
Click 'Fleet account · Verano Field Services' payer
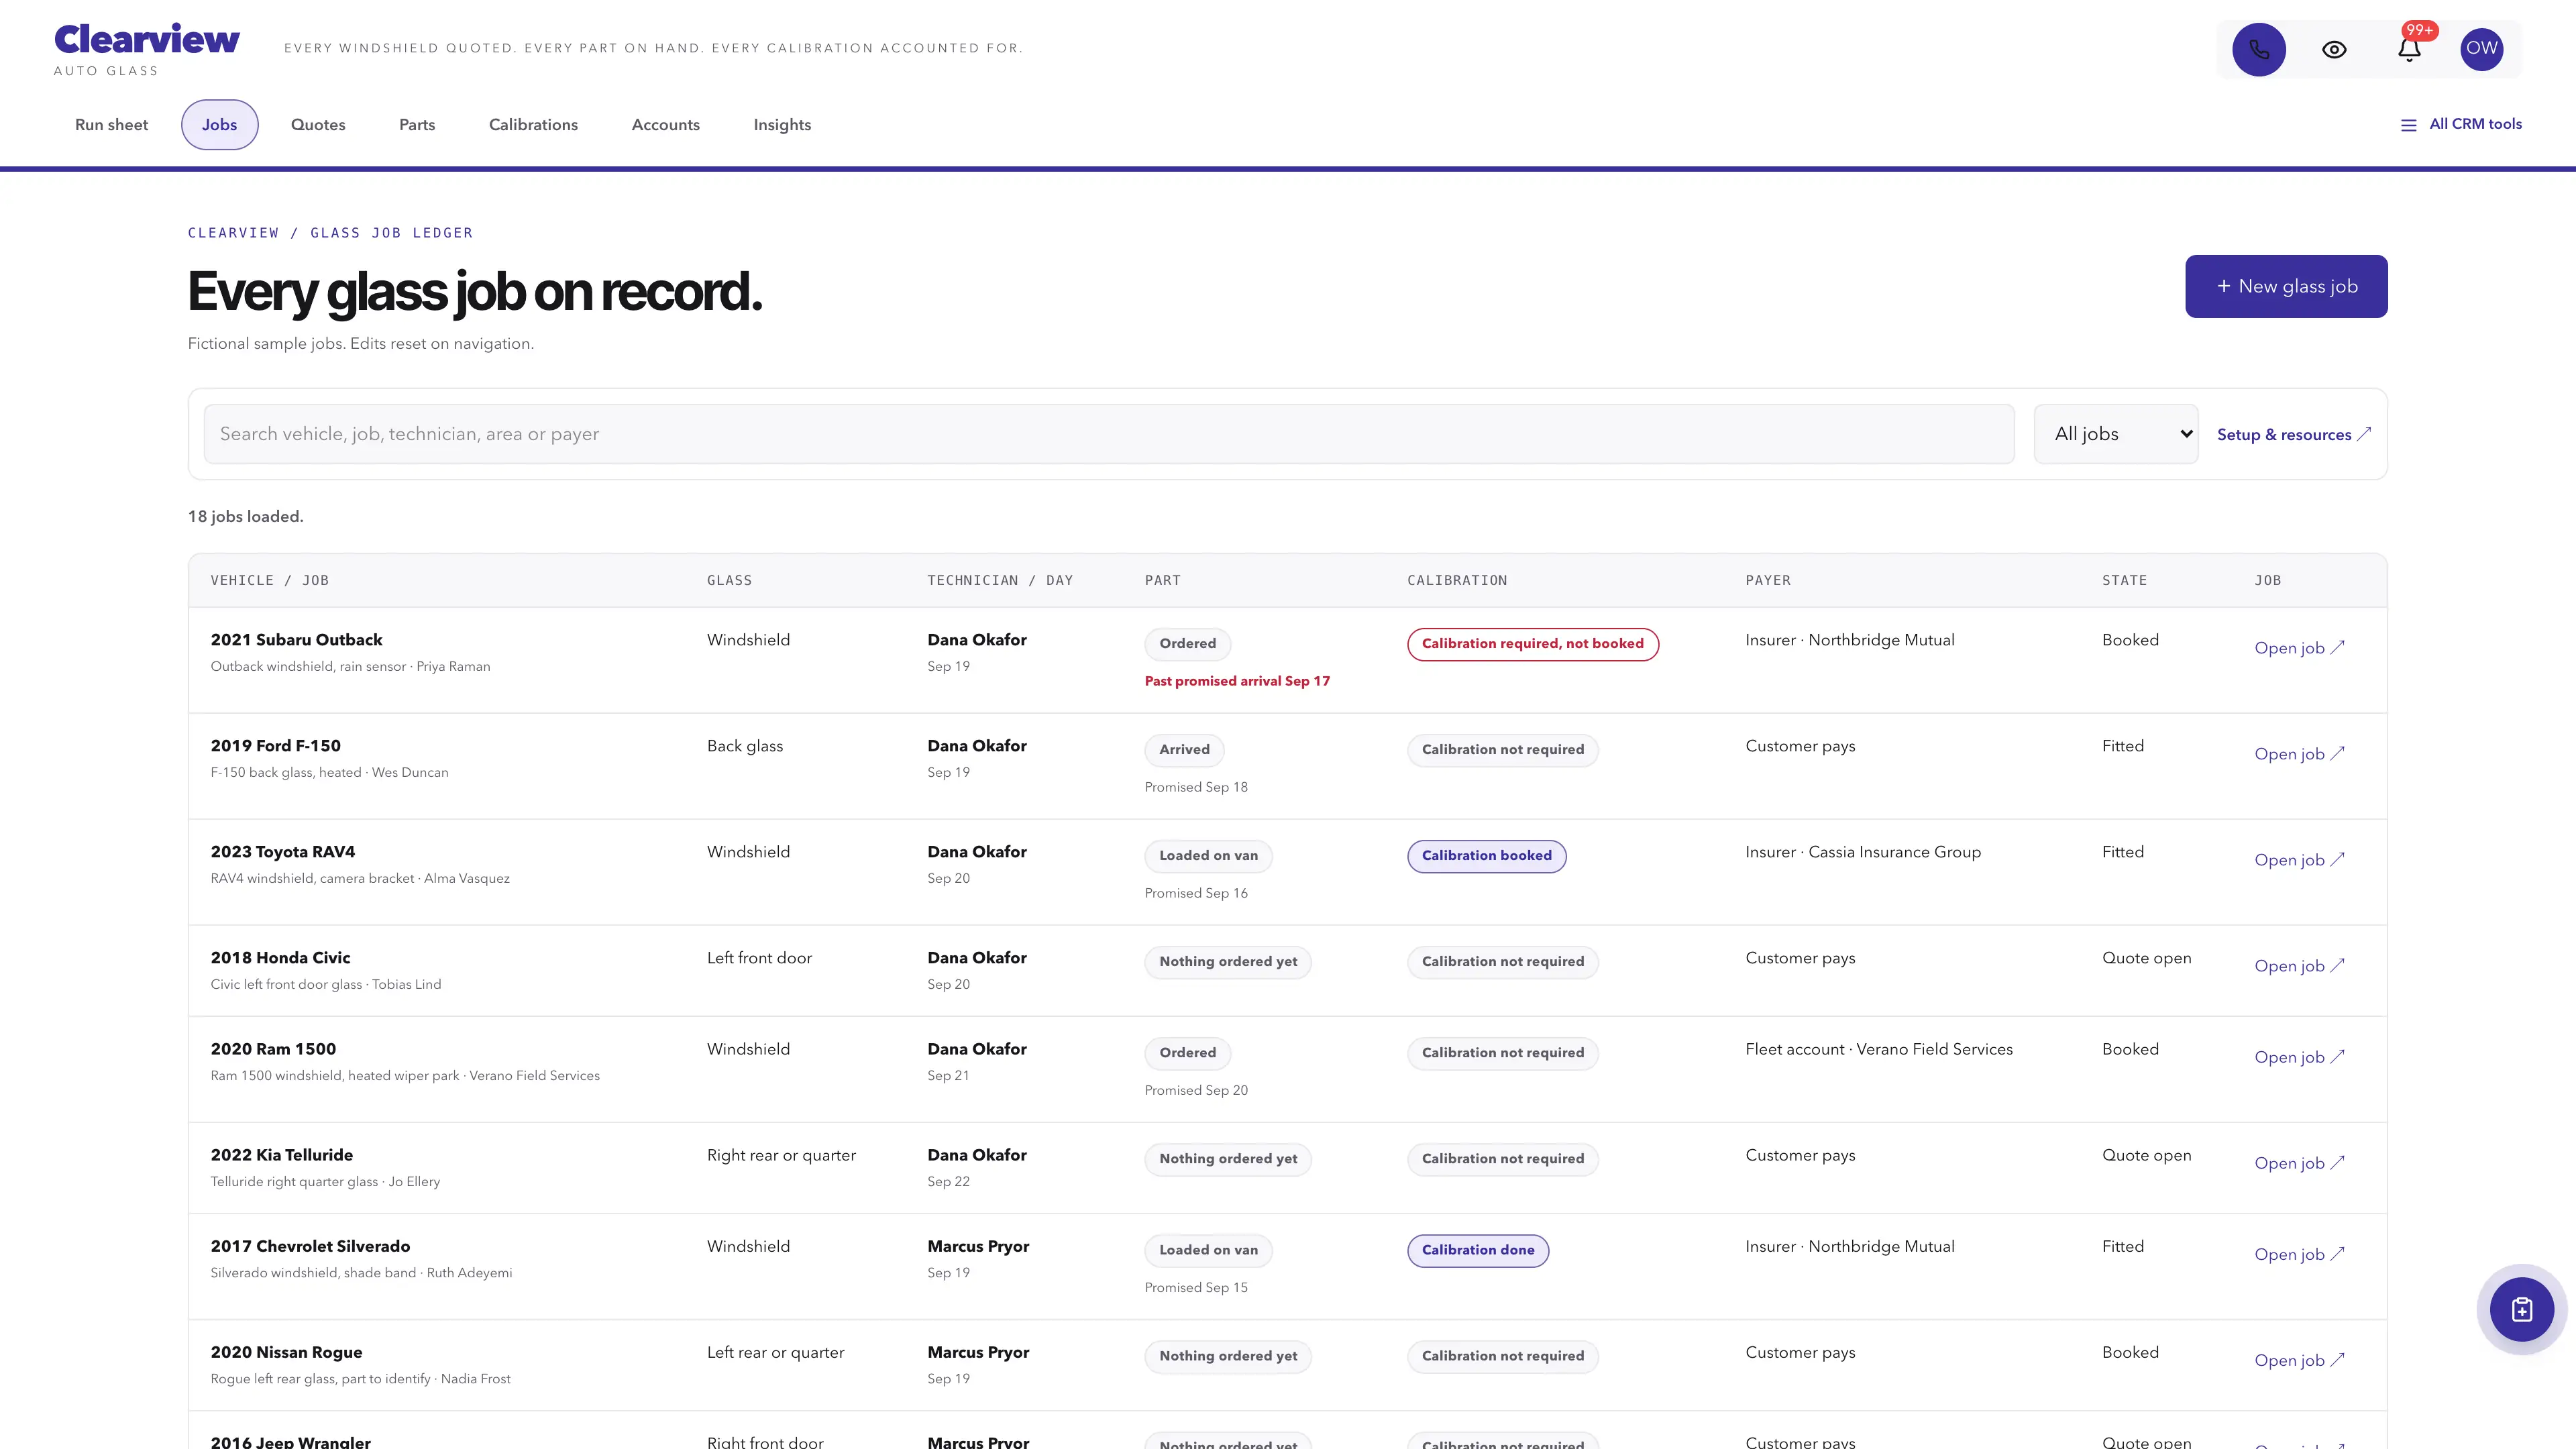[1879, 1049]
